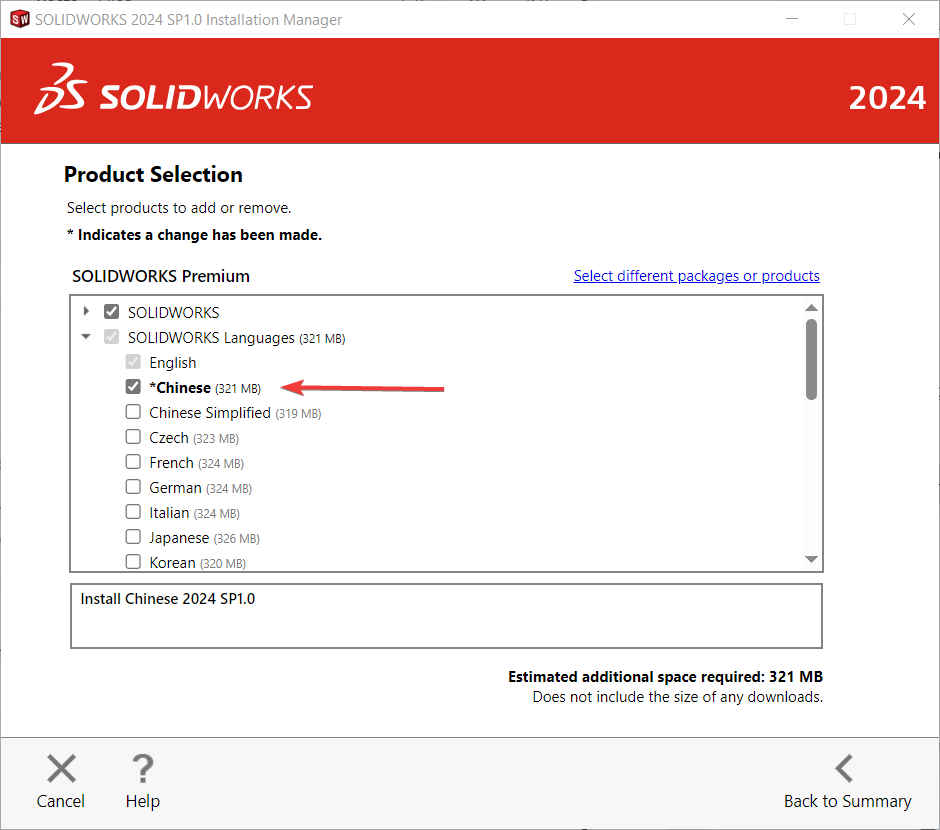Select the French (324 MB) row label
940x830 pixels.
[x=197, y=463]
